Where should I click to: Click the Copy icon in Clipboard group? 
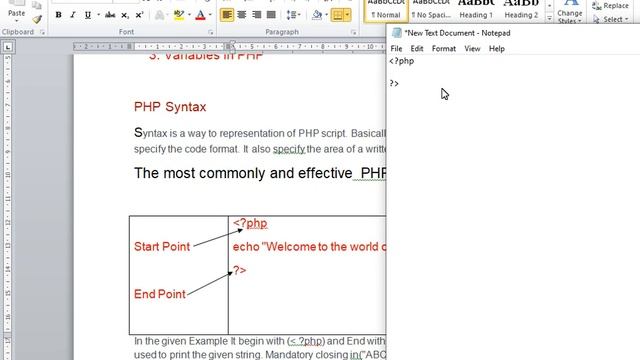(x=37, y=5)
